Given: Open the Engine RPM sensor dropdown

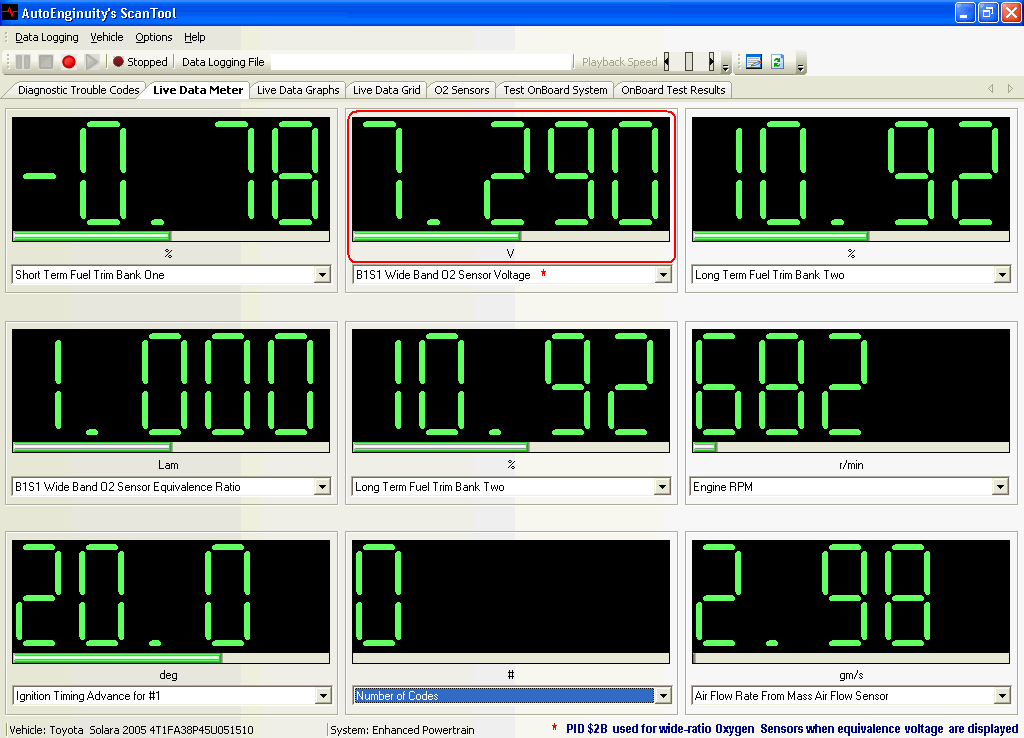Looking at the screenshot, I should point(1000,487).
